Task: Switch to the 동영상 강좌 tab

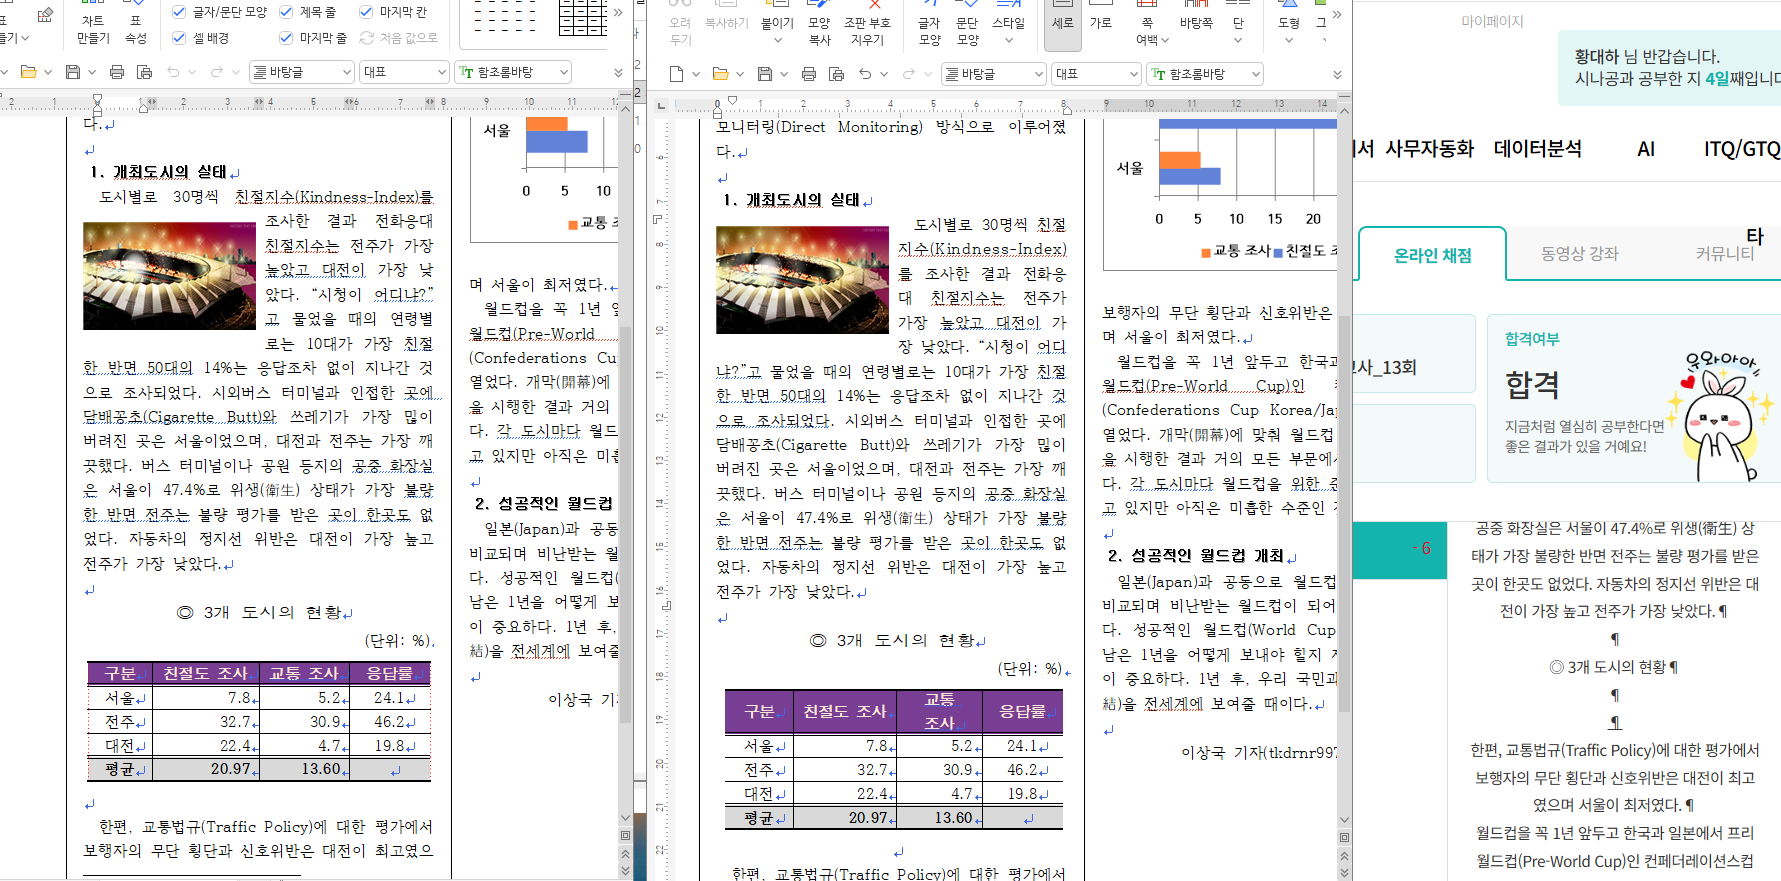Action: (1579, 254)
